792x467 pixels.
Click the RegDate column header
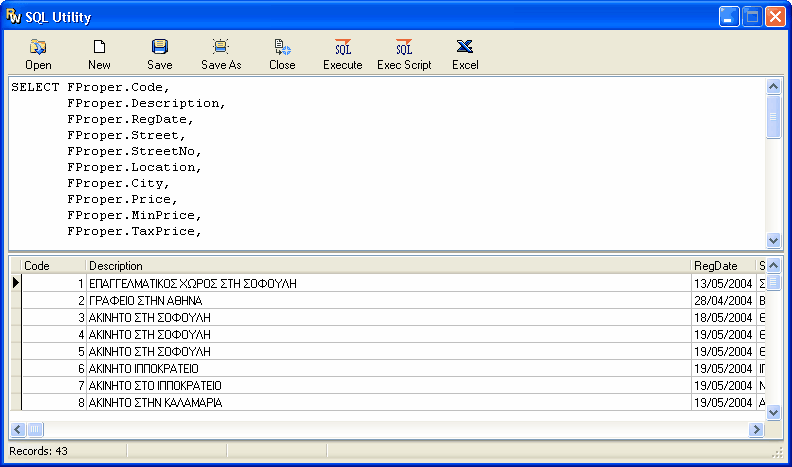coord(723,266)
